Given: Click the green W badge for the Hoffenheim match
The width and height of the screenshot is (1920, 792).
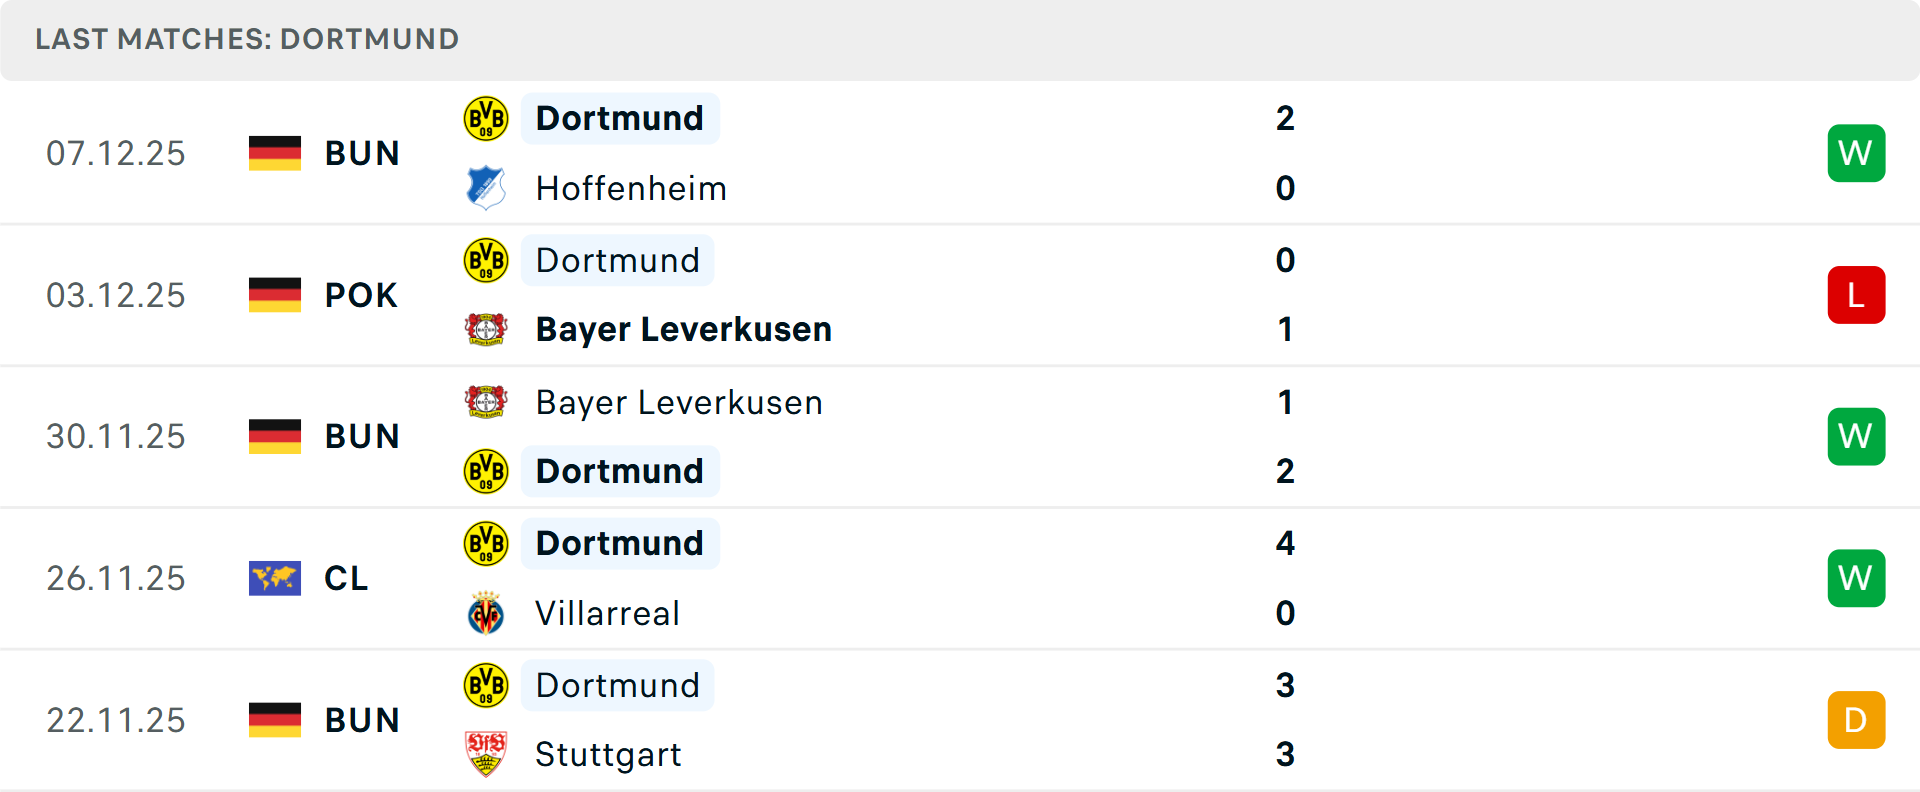Looking at the screenshot, I should point(1856,152).
